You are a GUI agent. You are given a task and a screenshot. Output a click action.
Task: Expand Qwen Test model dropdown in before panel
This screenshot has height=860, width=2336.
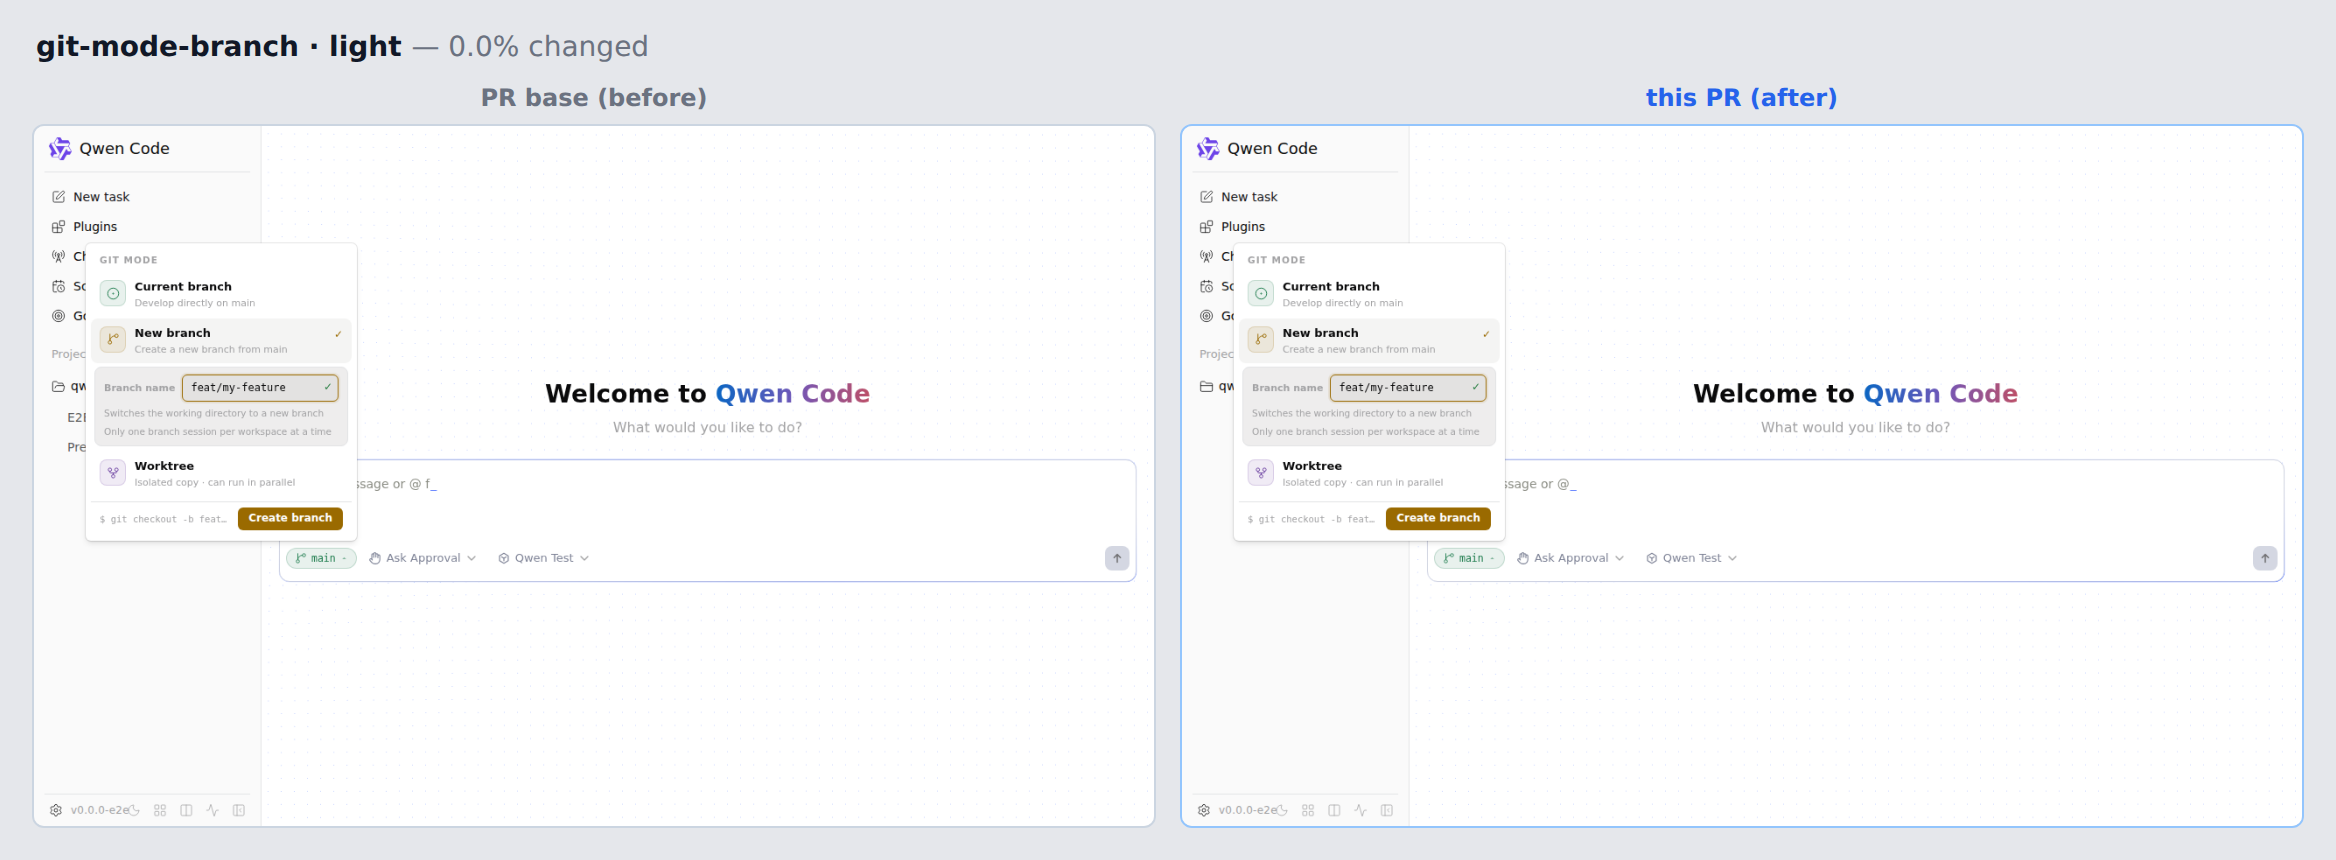point(544,558)
